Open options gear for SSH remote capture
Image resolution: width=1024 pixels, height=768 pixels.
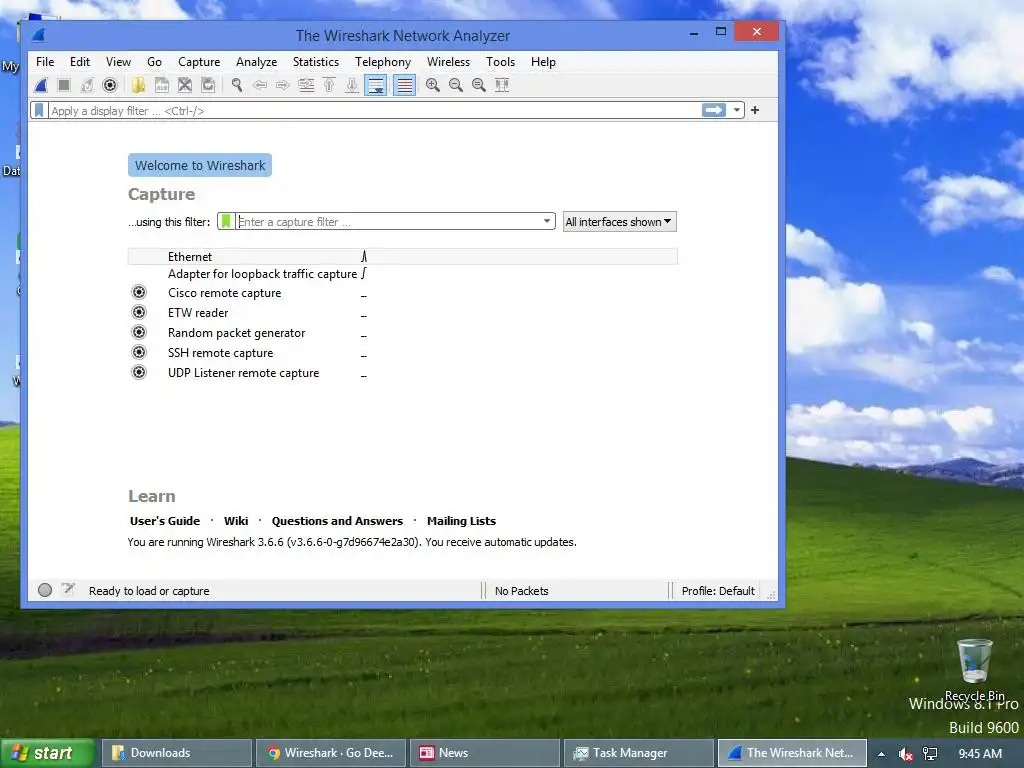pyautogui.click(x=139, y=352)
